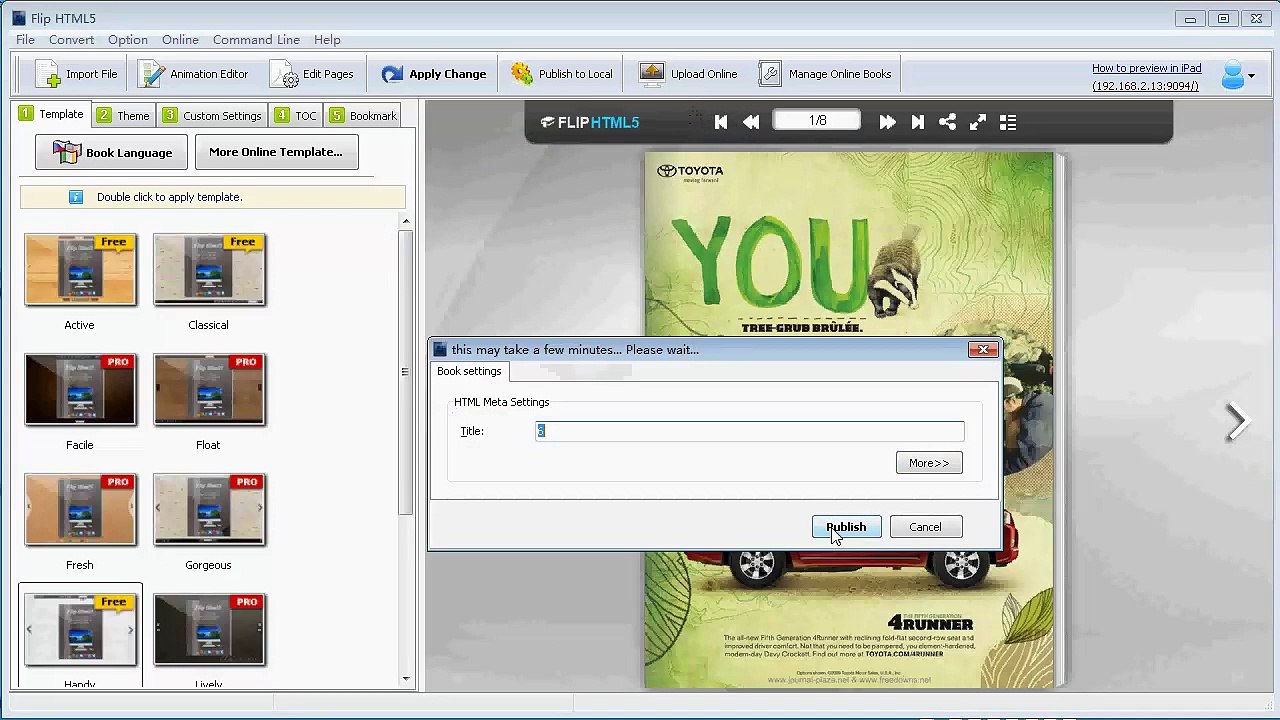Go to the first page of the flipbook
Screen dimensions: 1280x720
[x=721, y=122]
